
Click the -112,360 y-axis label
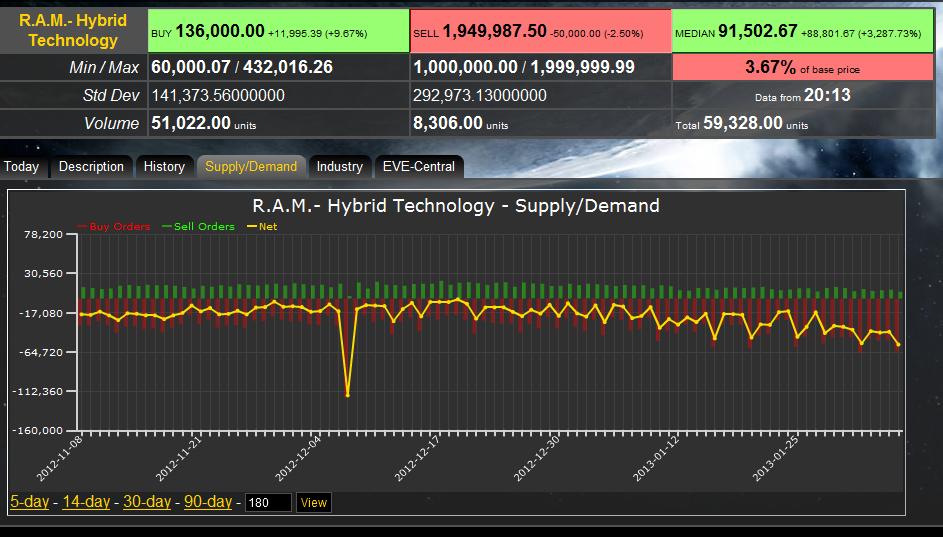point(38,391)
